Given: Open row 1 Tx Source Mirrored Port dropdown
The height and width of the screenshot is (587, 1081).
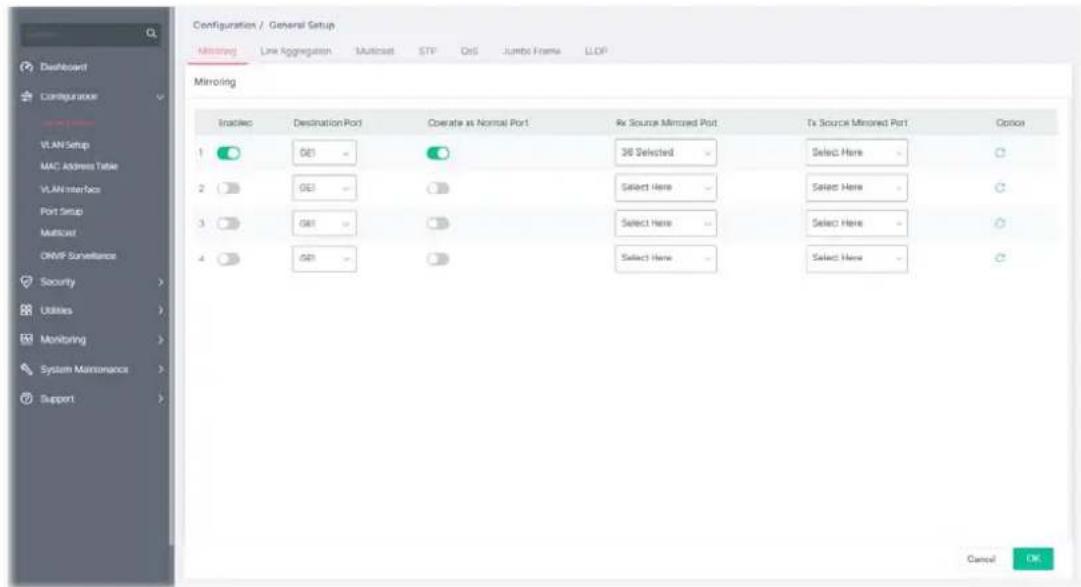Looking at the screenshot, I should (856, 152).
